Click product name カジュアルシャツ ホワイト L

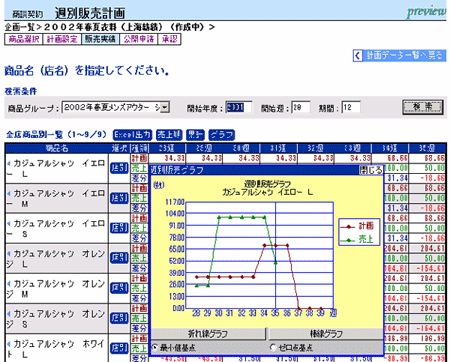(x=57, y=349)
